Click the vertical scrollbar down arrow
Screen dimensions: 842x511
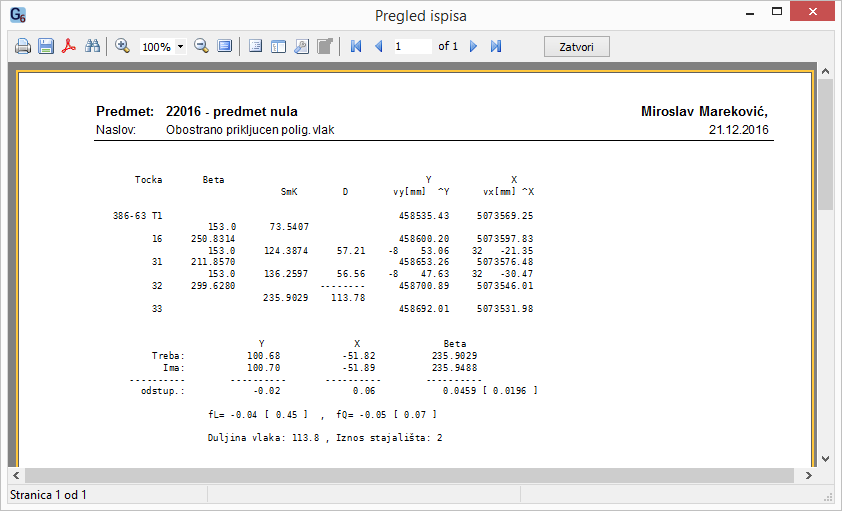pos(825,459)
